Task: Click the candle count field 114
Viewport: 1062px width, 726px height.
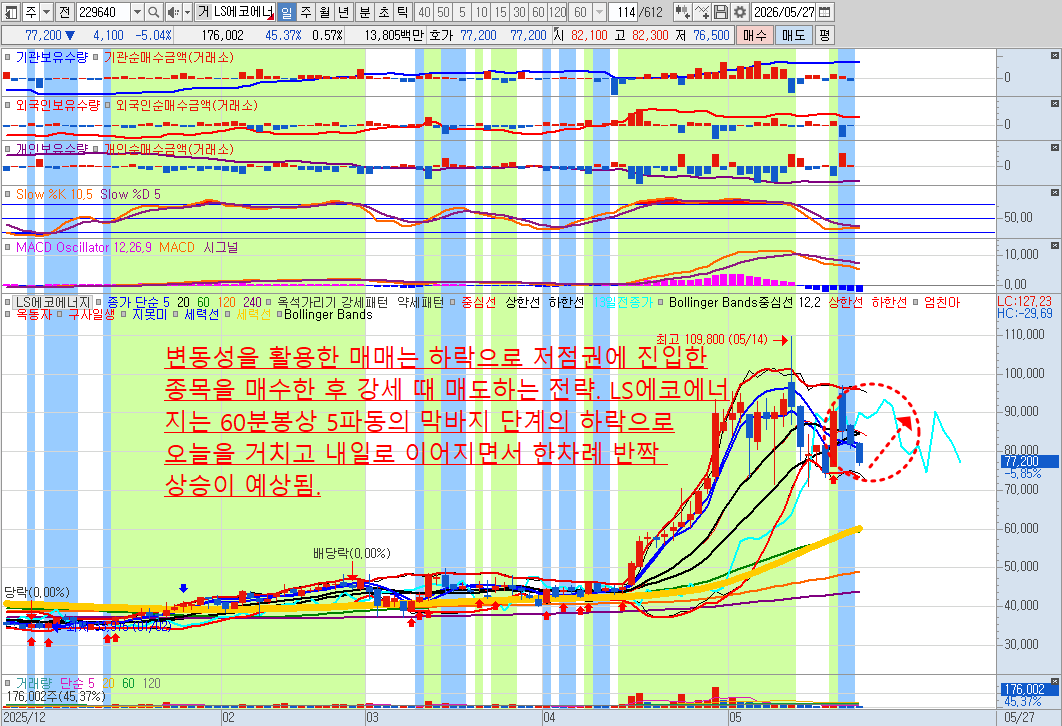Action: point(624,12)
